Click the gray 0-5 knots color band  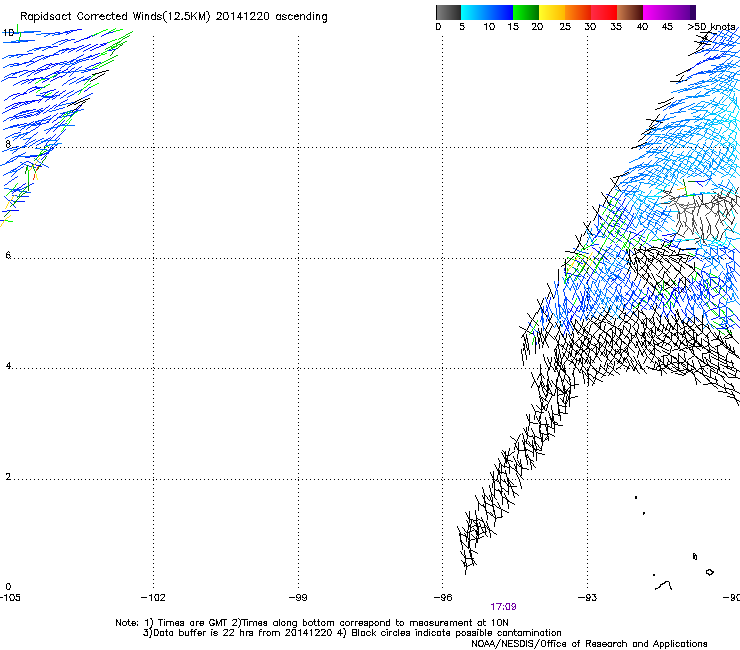click(448, 12)
